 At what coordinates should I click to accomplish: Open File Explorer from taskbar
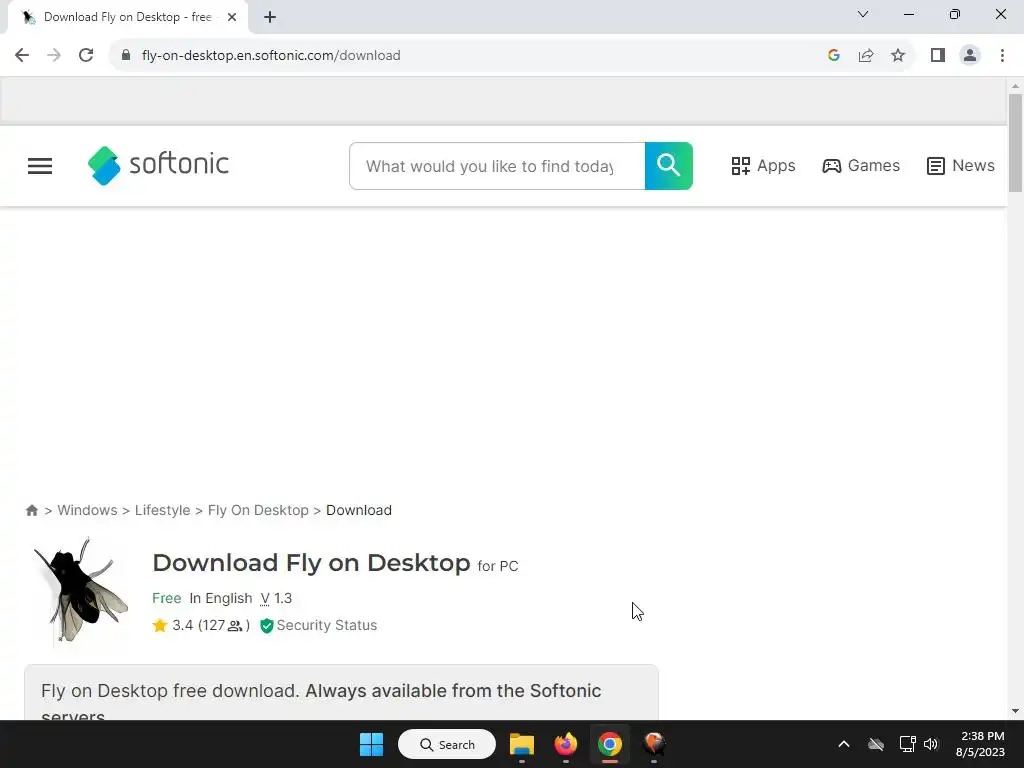coord(522,744)
